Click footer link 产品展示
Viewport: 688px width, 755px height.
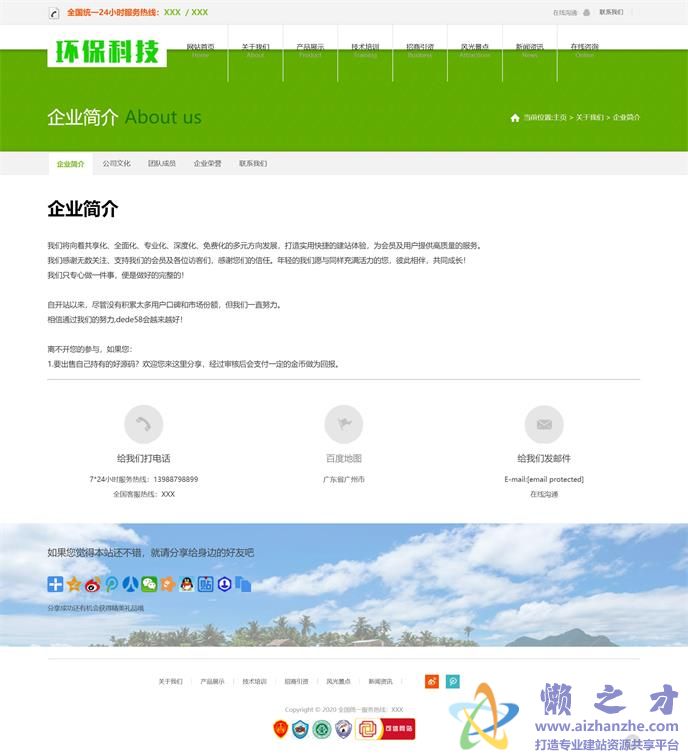212,682
